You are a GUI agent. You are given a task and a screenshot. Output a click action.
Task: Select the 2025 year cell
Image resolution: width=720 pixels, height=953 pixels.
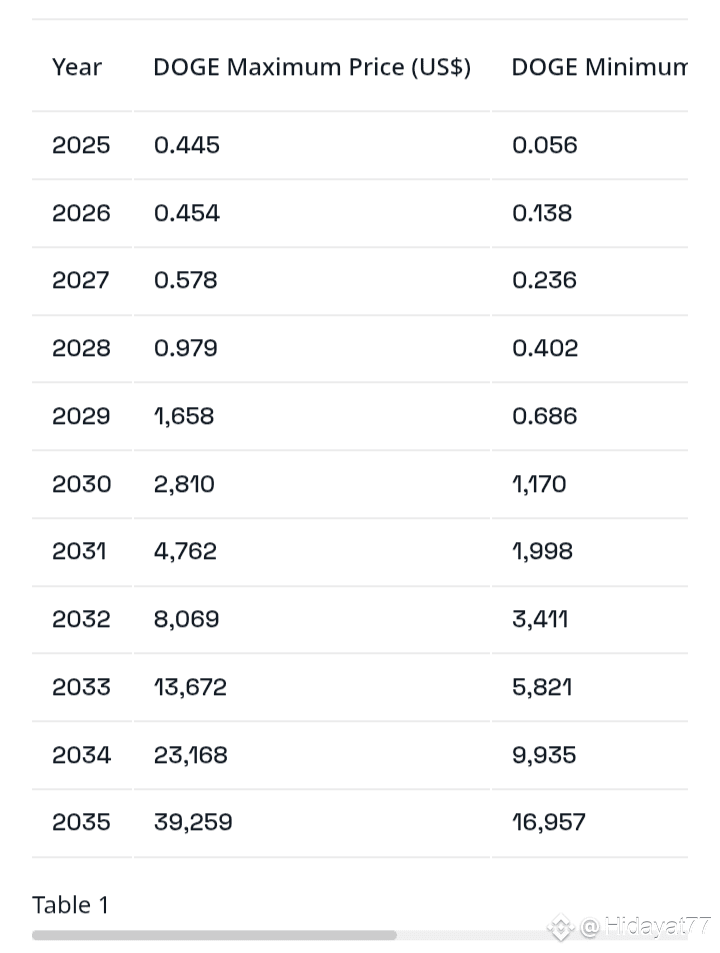tap(81, 145)
